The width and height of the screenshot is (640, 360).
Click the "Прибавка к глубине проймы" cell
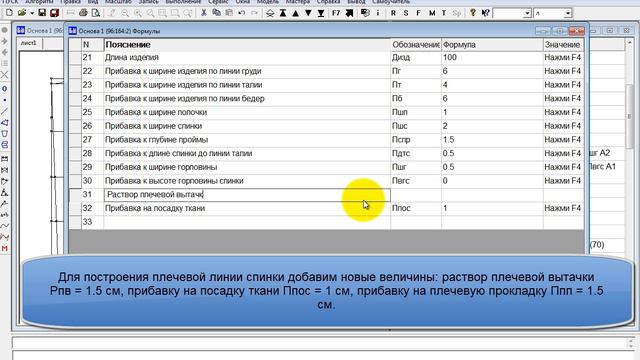[x=247, y=140]
